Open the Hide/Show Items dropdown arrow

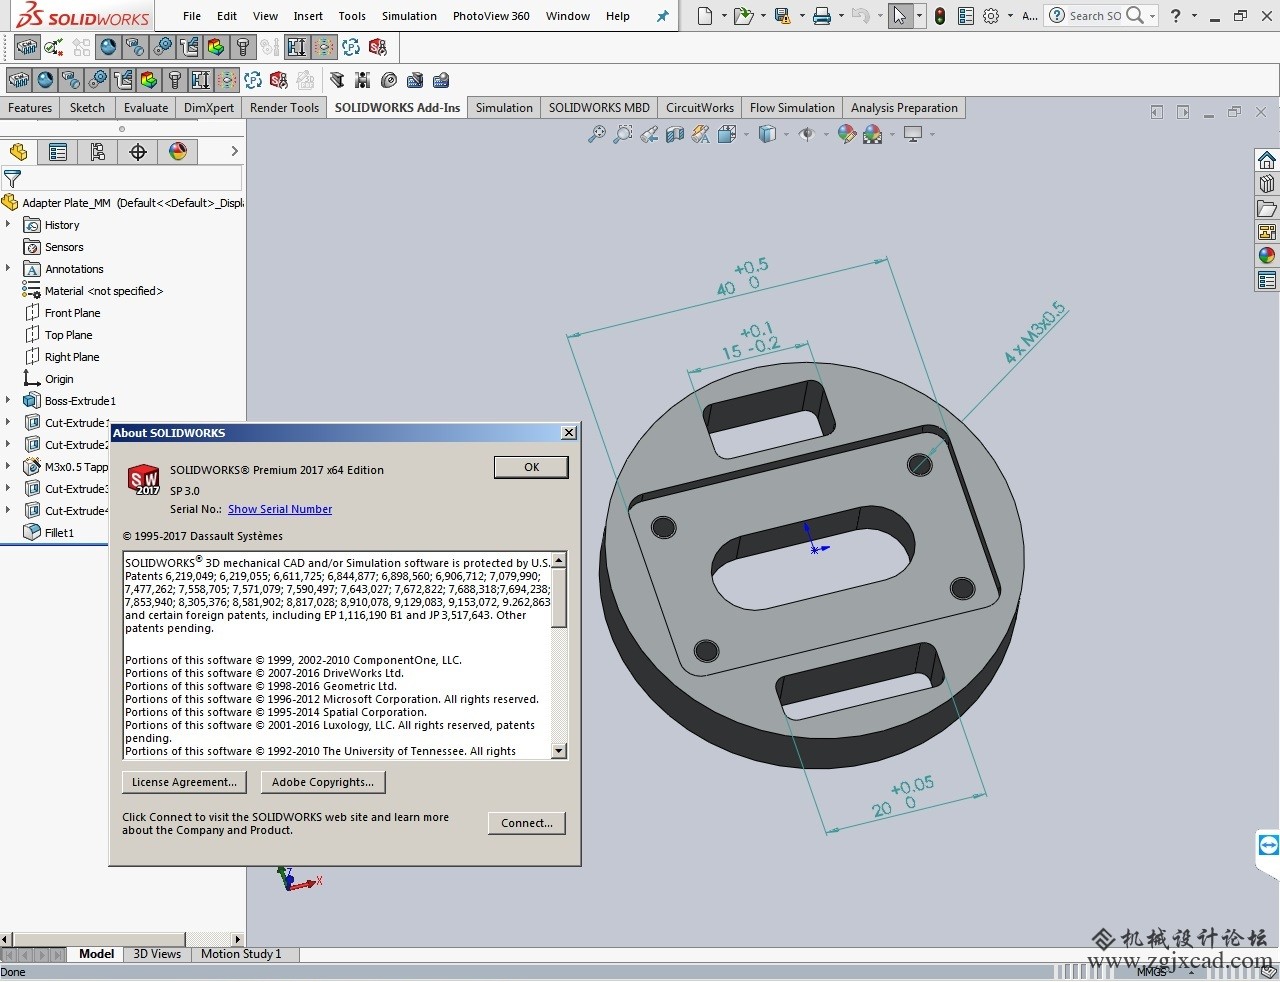[x=826, y=134]
